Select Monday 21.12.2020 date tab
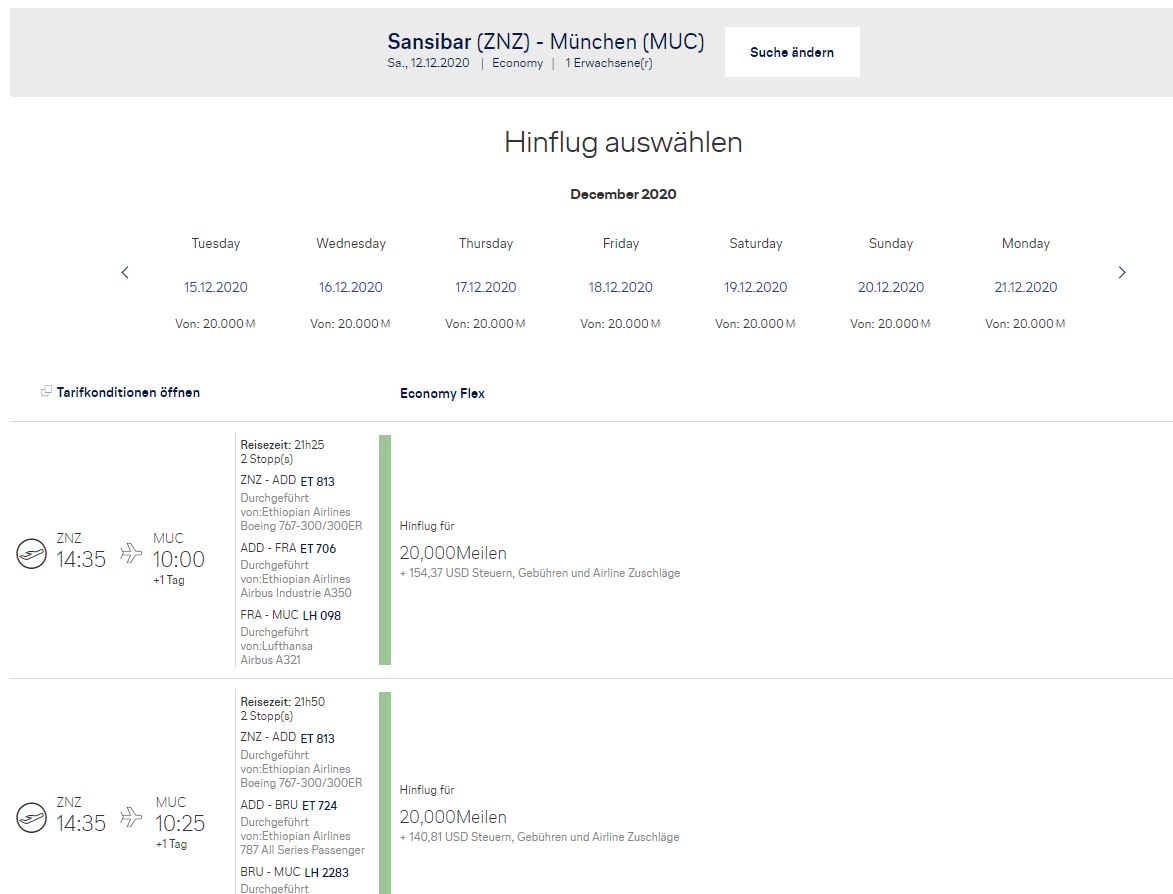 coord(1026,284)
